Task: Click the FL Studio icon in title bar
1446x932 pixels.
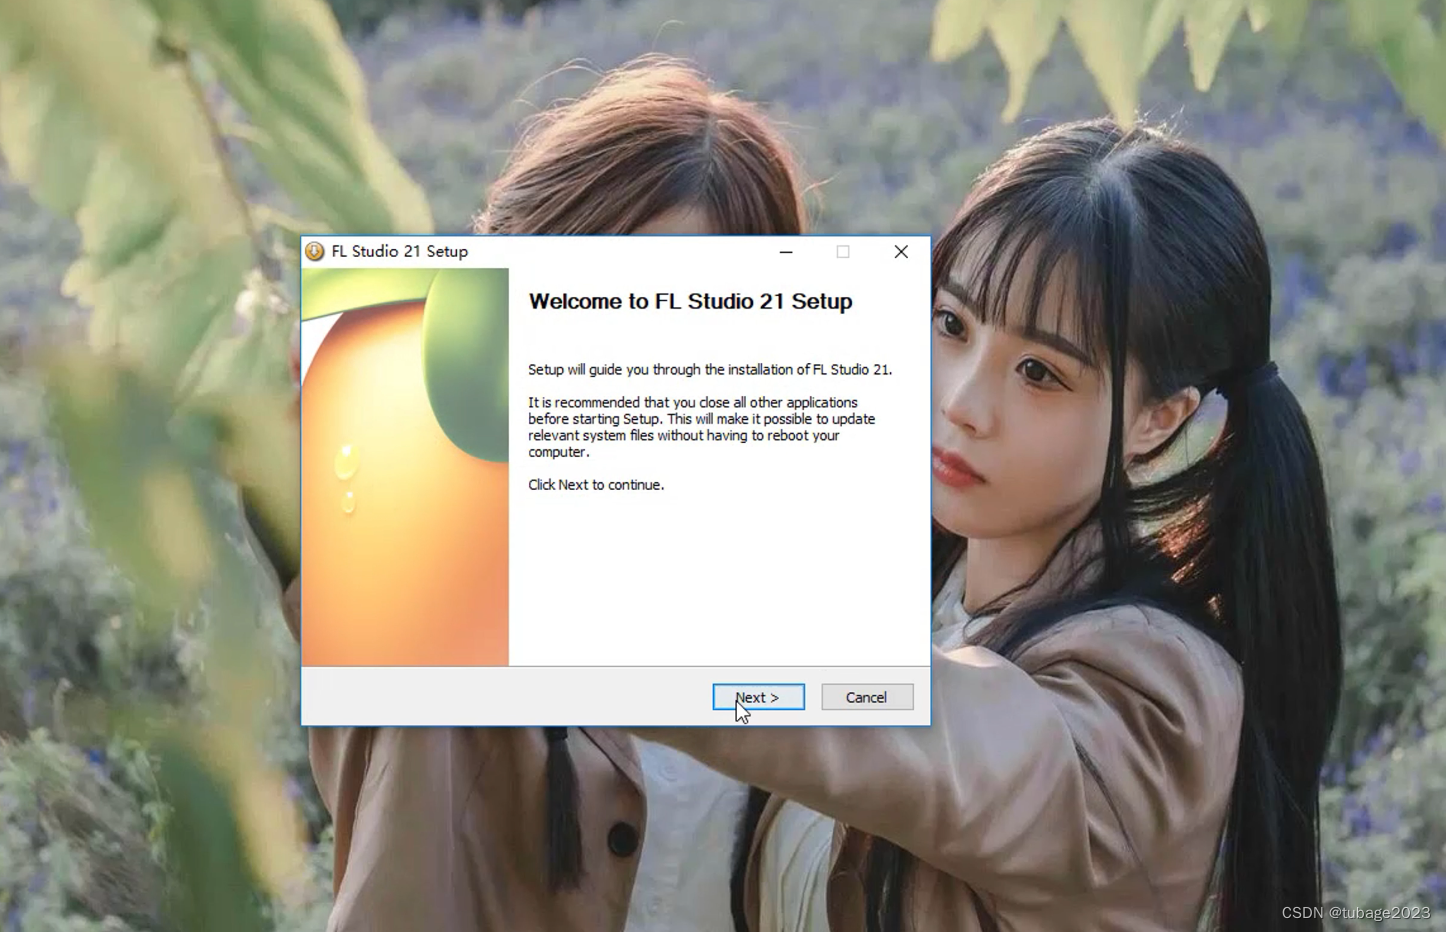Action: point(315,251)
